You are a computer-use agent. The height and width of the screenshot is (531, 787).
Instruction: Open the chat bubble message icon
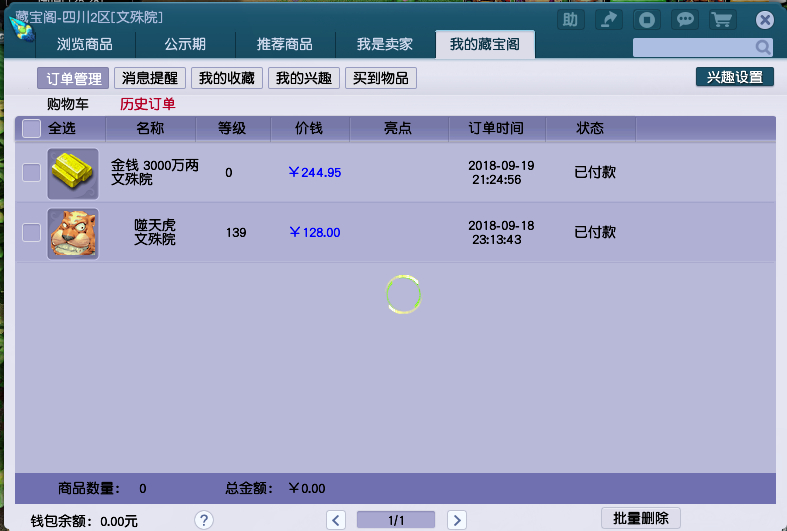685,20
